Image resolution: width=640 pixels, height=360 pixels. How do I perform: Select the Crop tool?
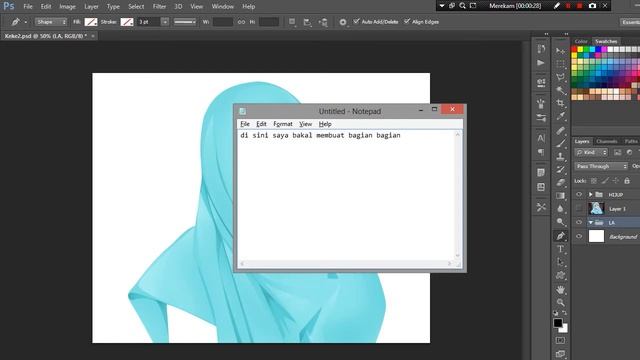(560, 103)
